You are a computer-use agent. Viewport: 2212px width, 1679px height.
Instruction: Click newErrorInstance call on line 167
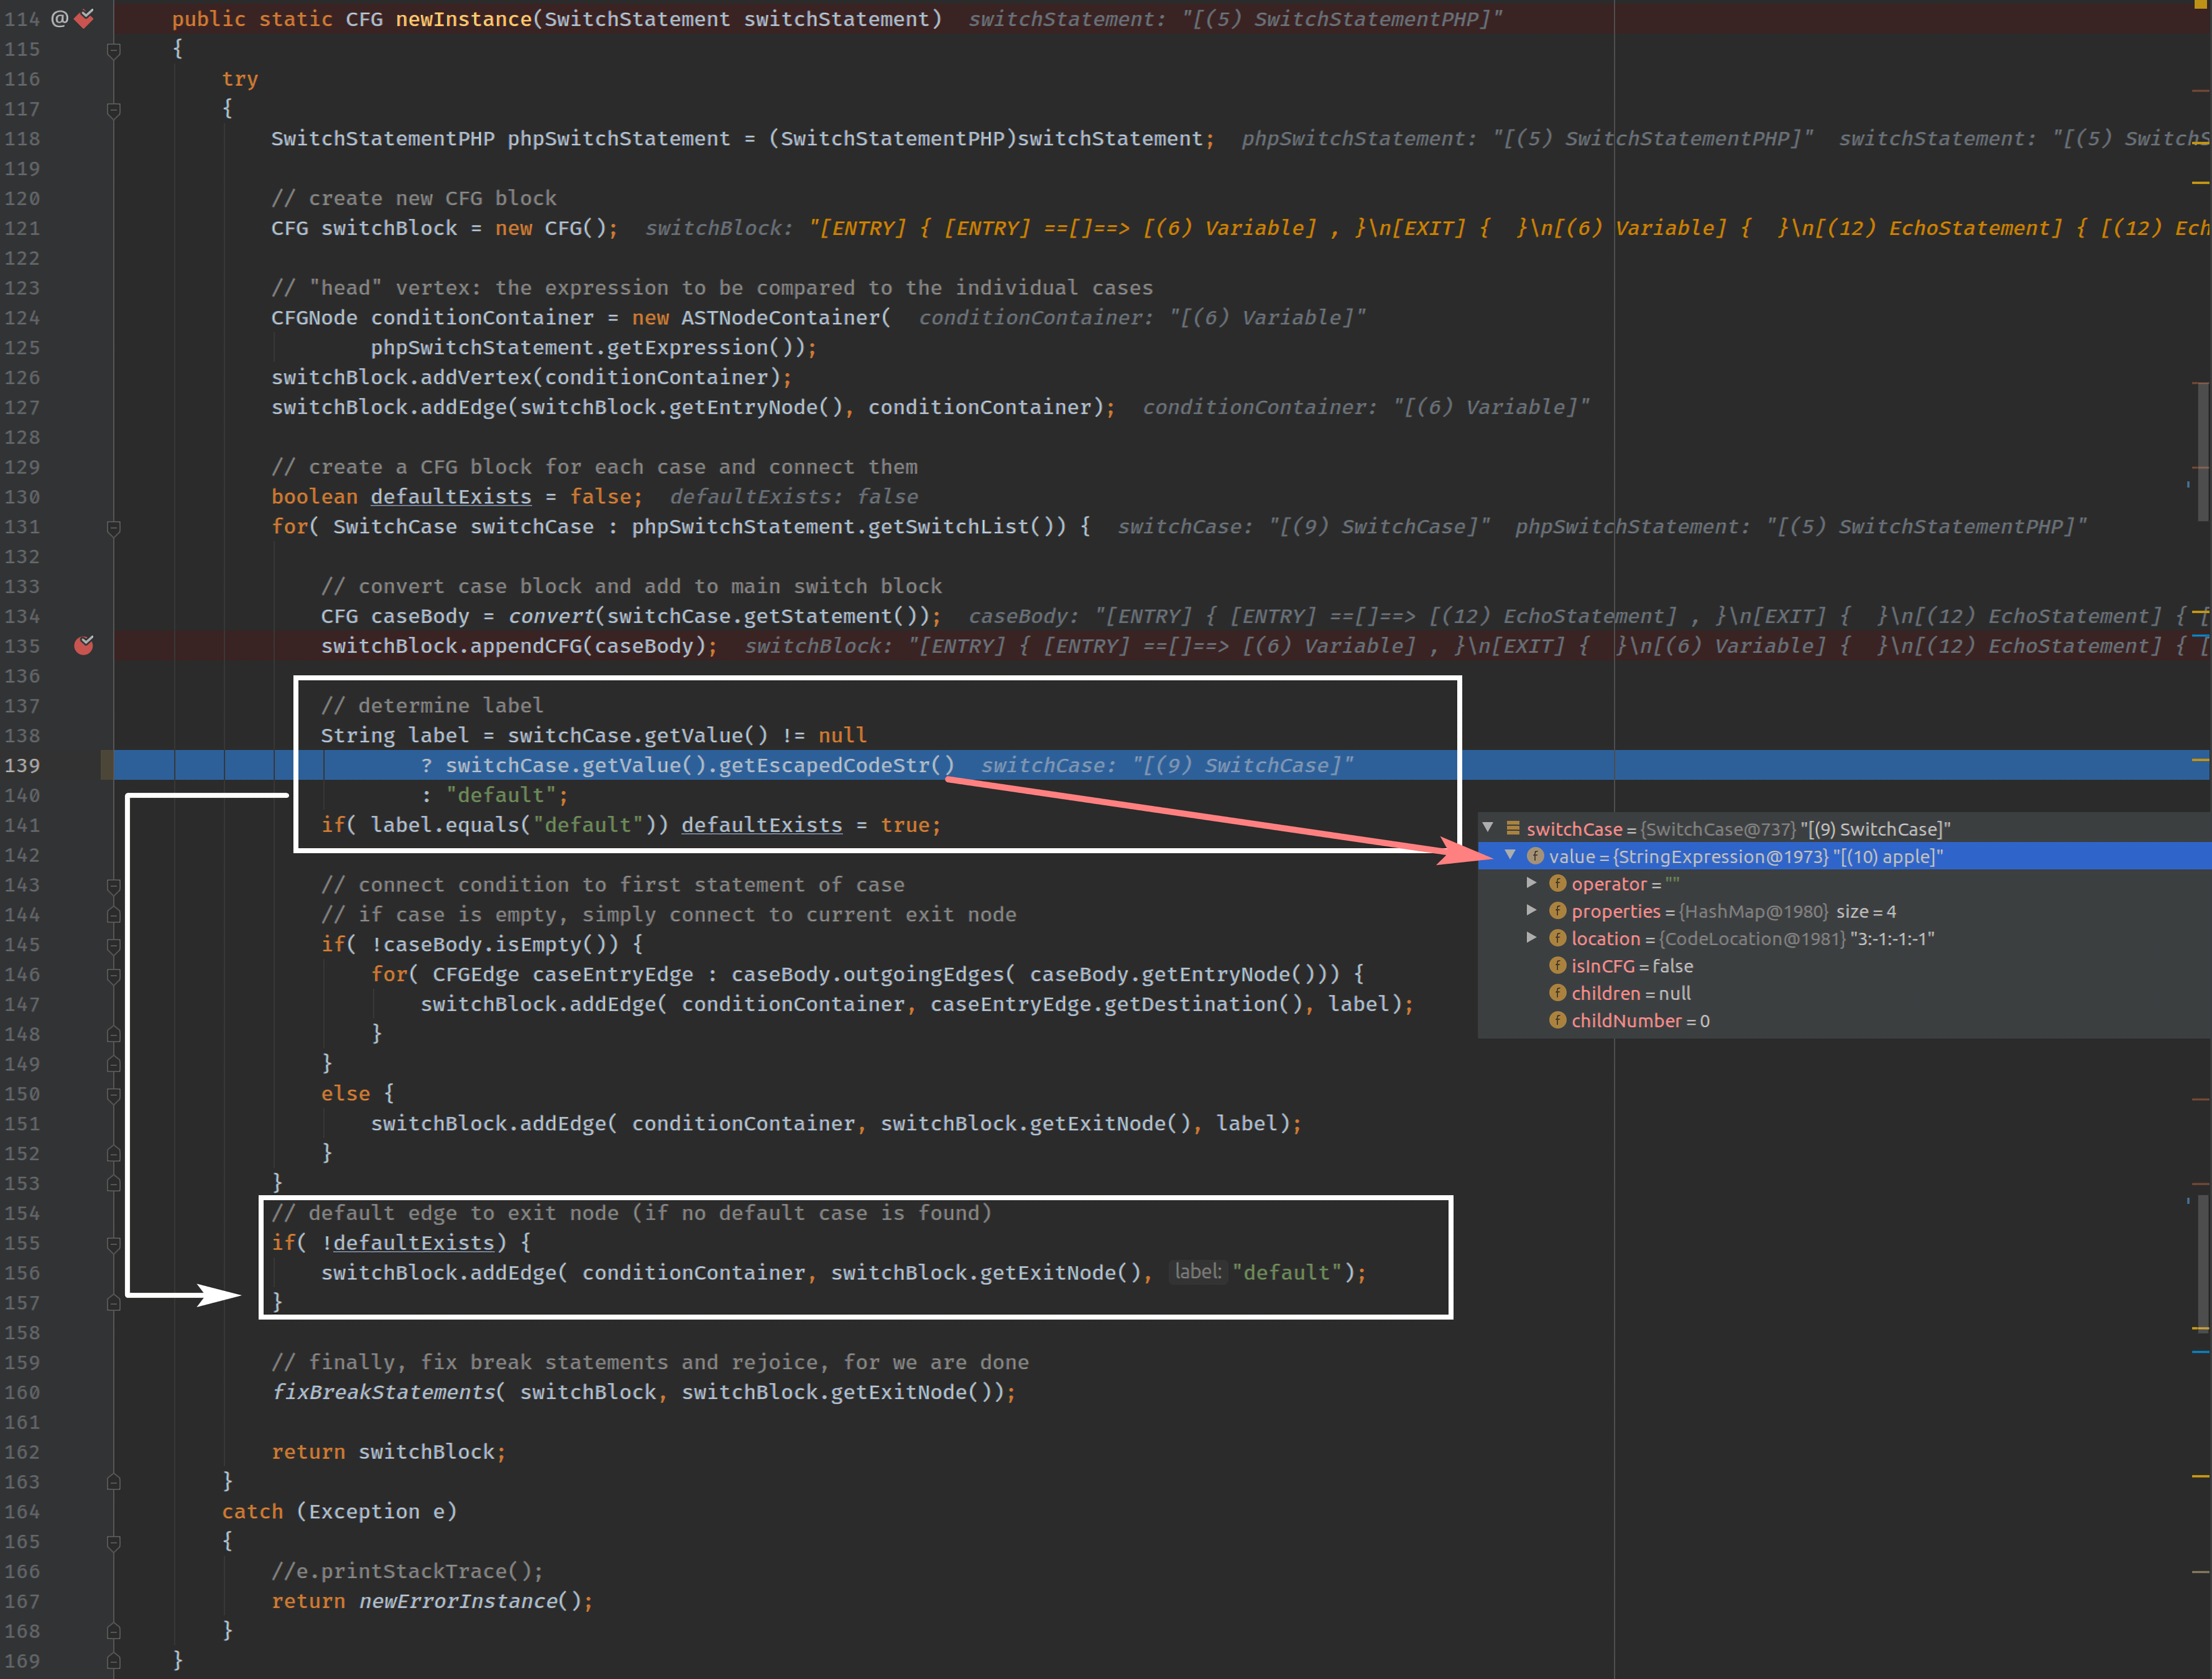tap(458, 1601)
